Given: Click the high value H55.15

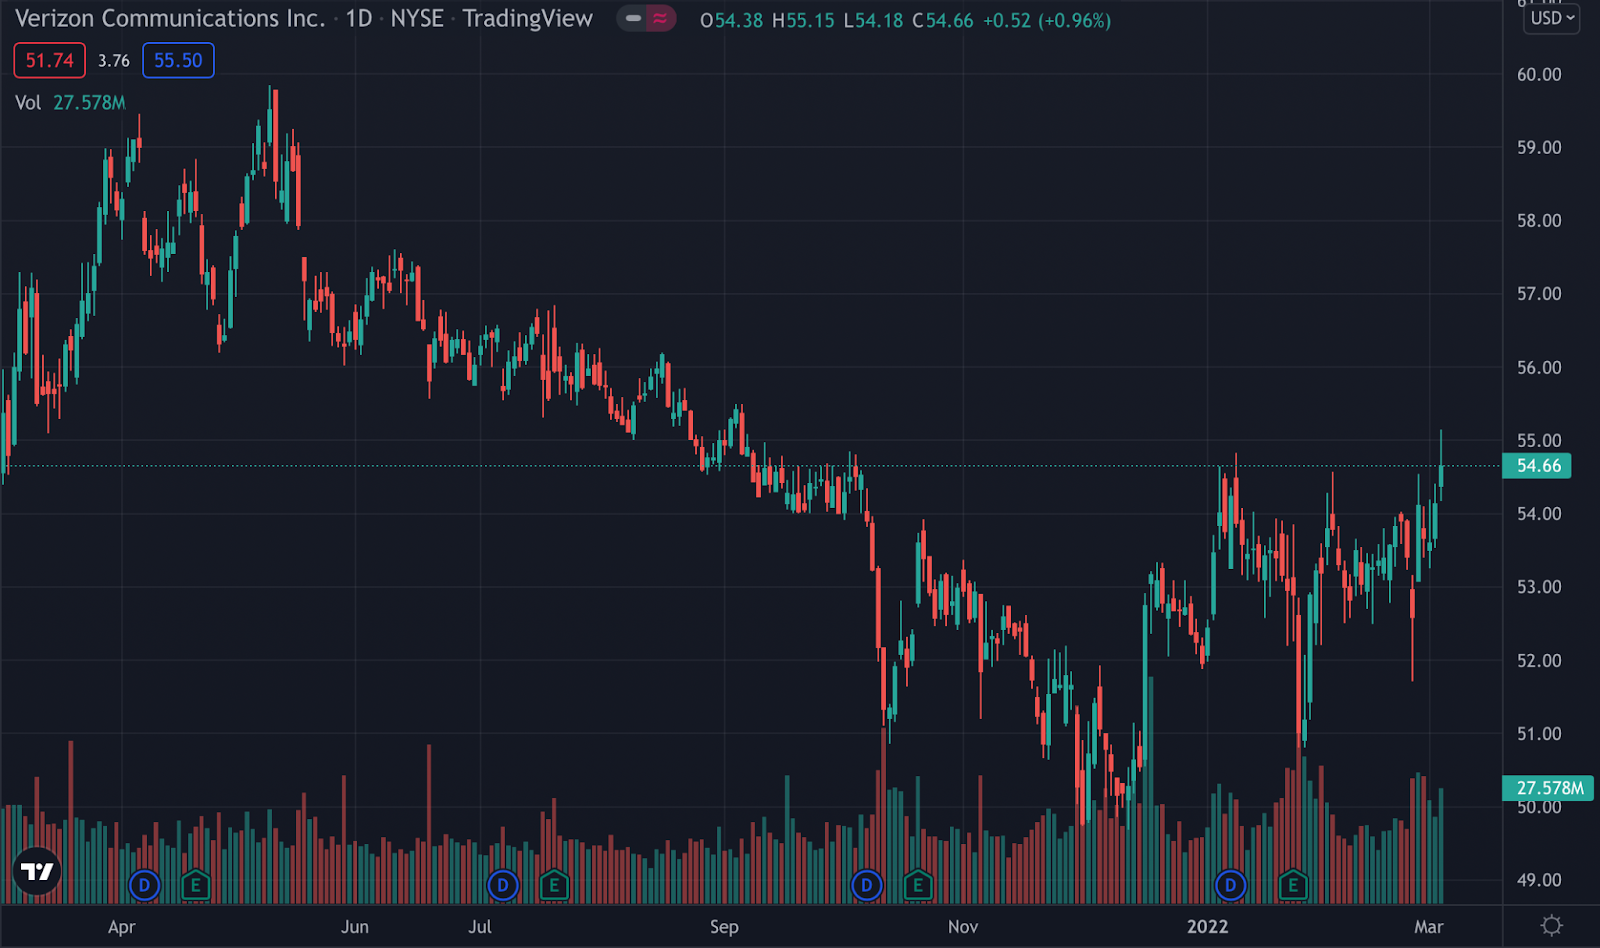Looking at the screenshot, I should click(x=803, y=20).
